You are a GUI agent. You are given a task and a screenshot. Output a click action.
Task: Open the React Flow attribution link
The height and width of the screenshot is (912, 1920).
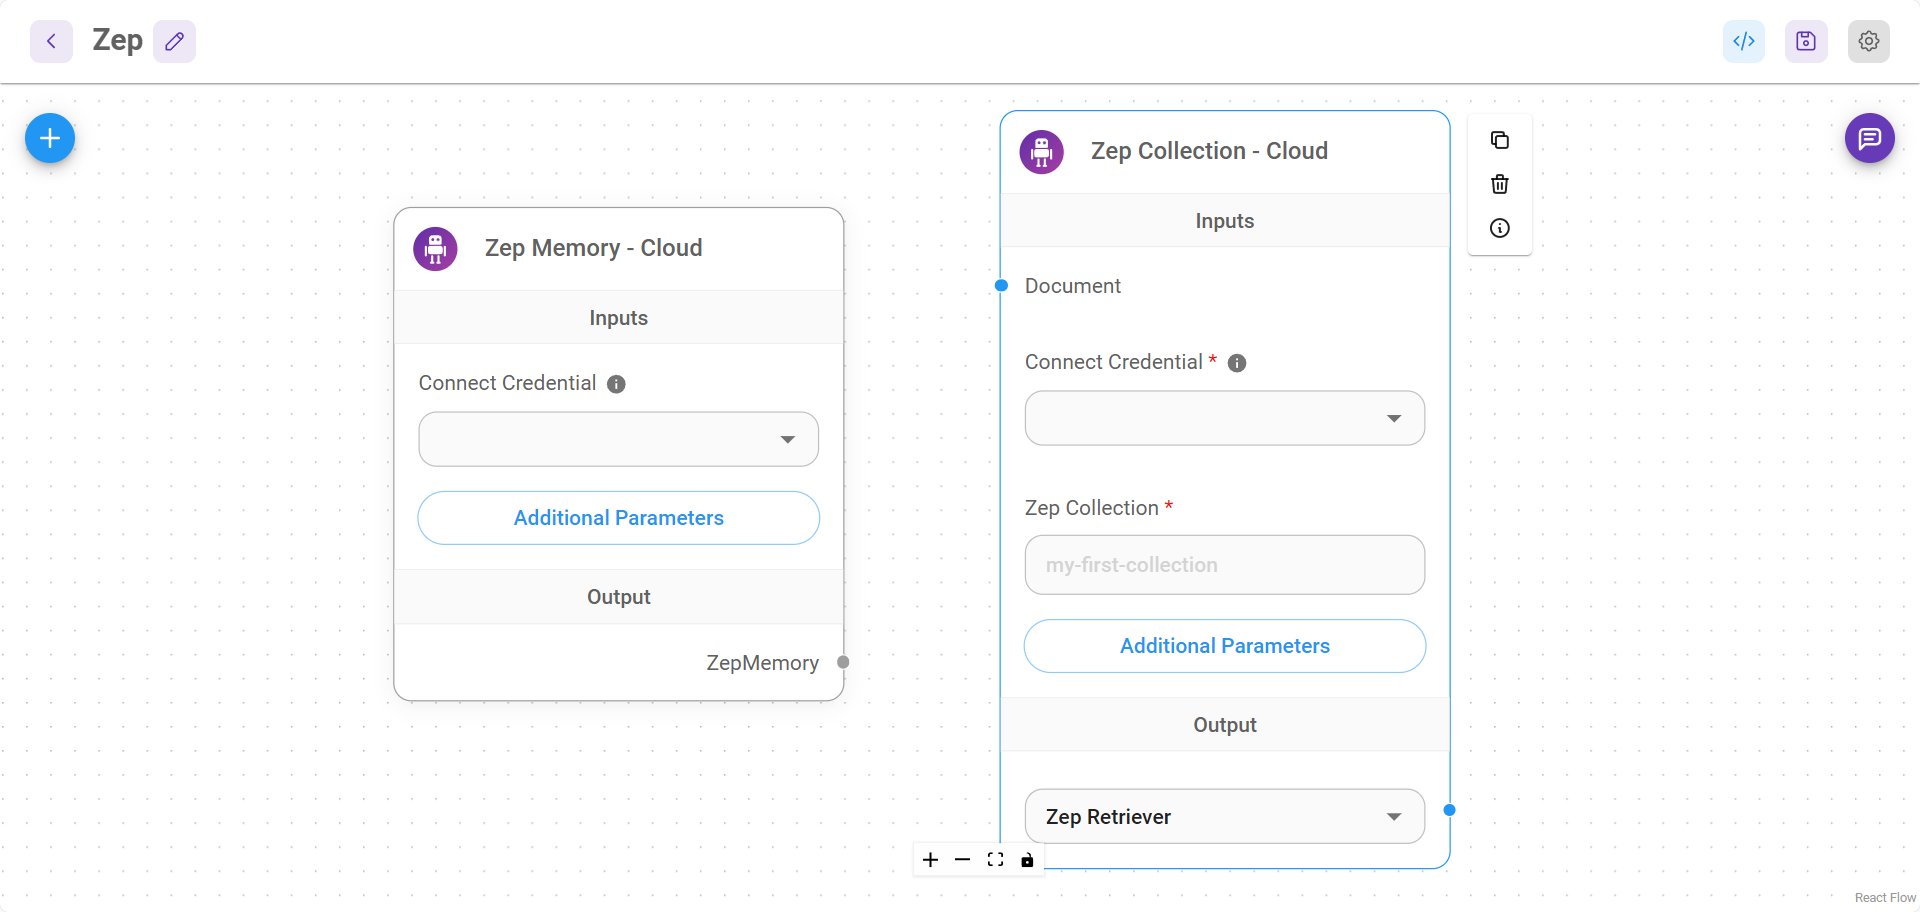tap(1885, 898)
